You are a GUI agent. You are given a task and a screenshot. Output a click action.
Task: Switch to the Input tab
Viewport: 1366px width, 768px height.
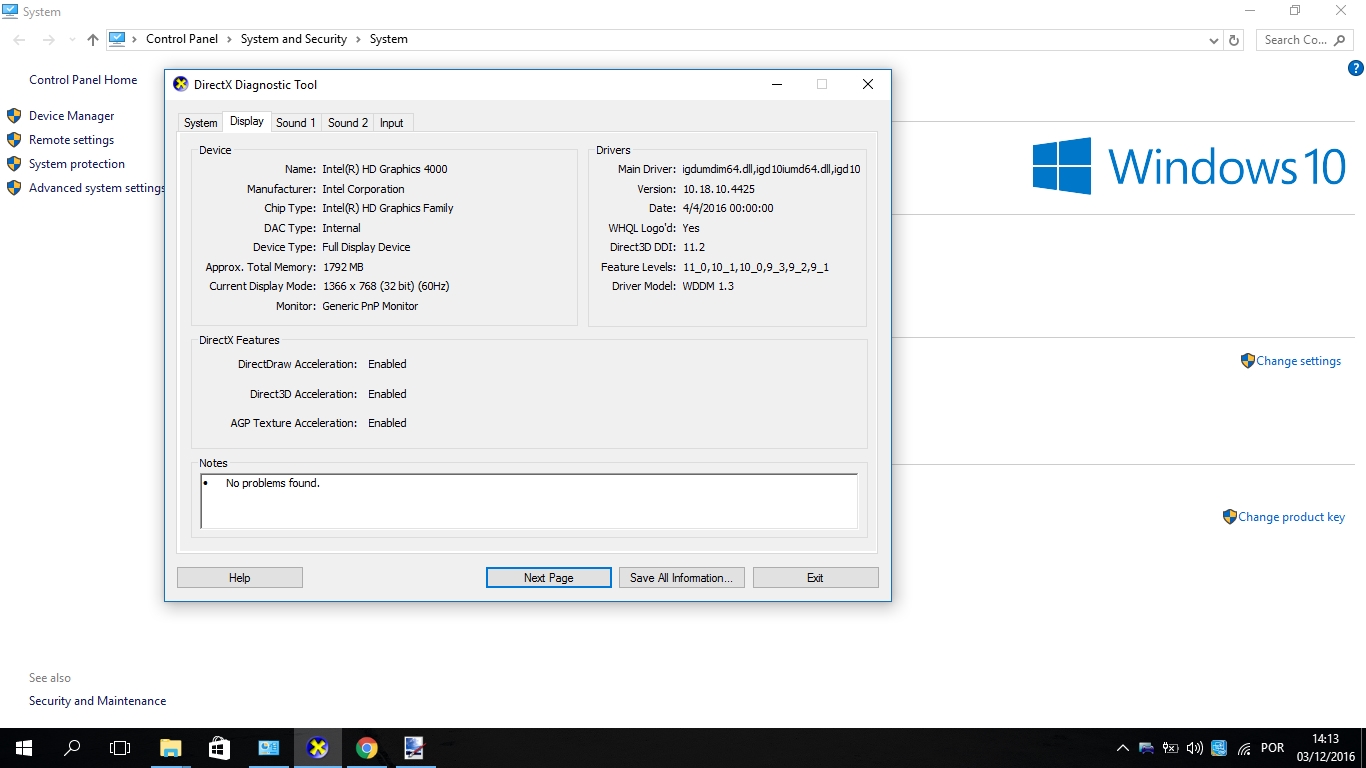(392, 123)
